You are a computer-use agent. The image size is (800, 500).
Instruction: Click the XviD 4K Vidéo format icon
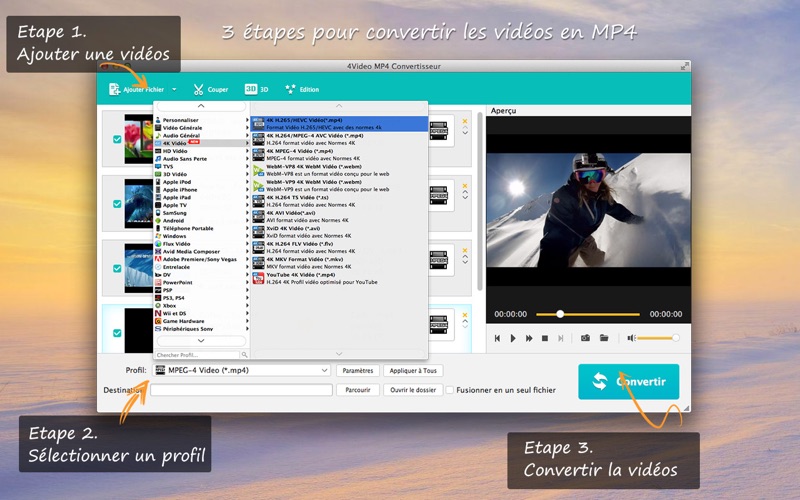259,232
